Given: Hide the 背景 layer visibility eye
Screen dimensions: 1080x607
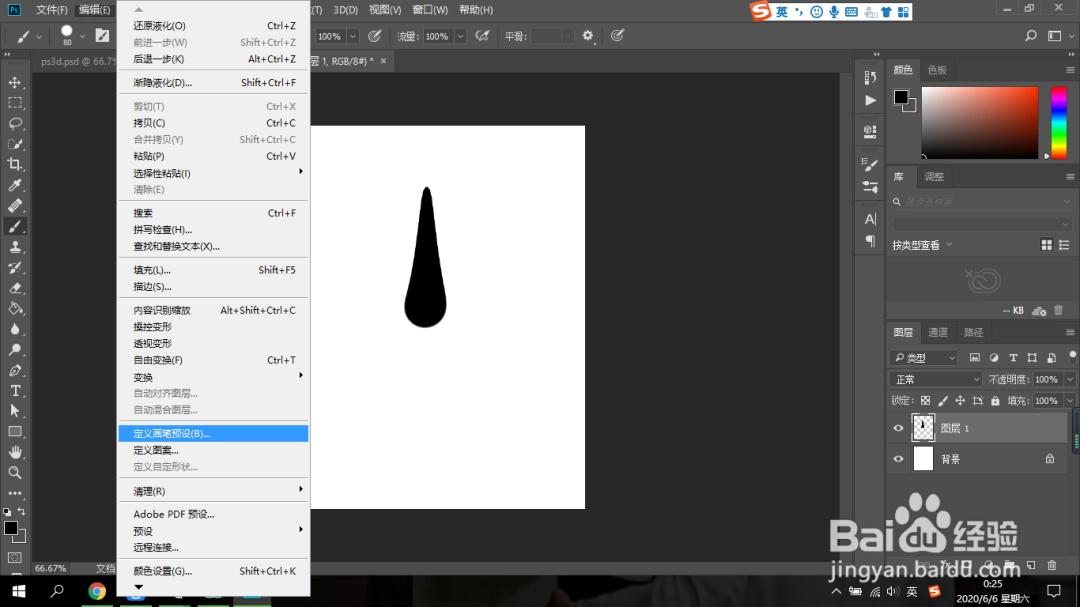Looking at the screenshot, I should click(898, 459).
